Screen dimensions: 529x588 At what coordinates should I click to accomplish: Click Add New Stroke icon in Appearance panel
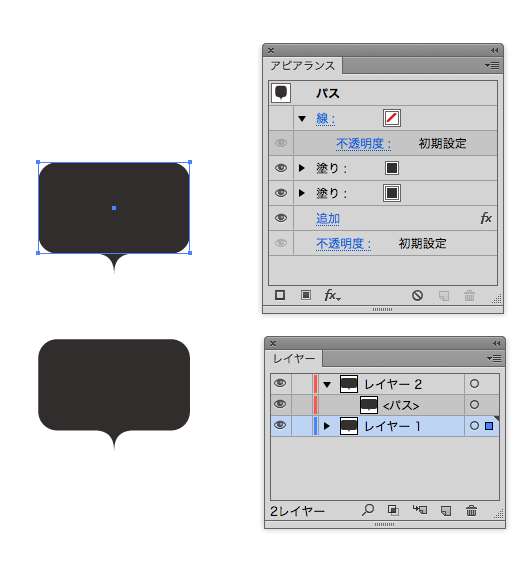click(x=280, y=295)
